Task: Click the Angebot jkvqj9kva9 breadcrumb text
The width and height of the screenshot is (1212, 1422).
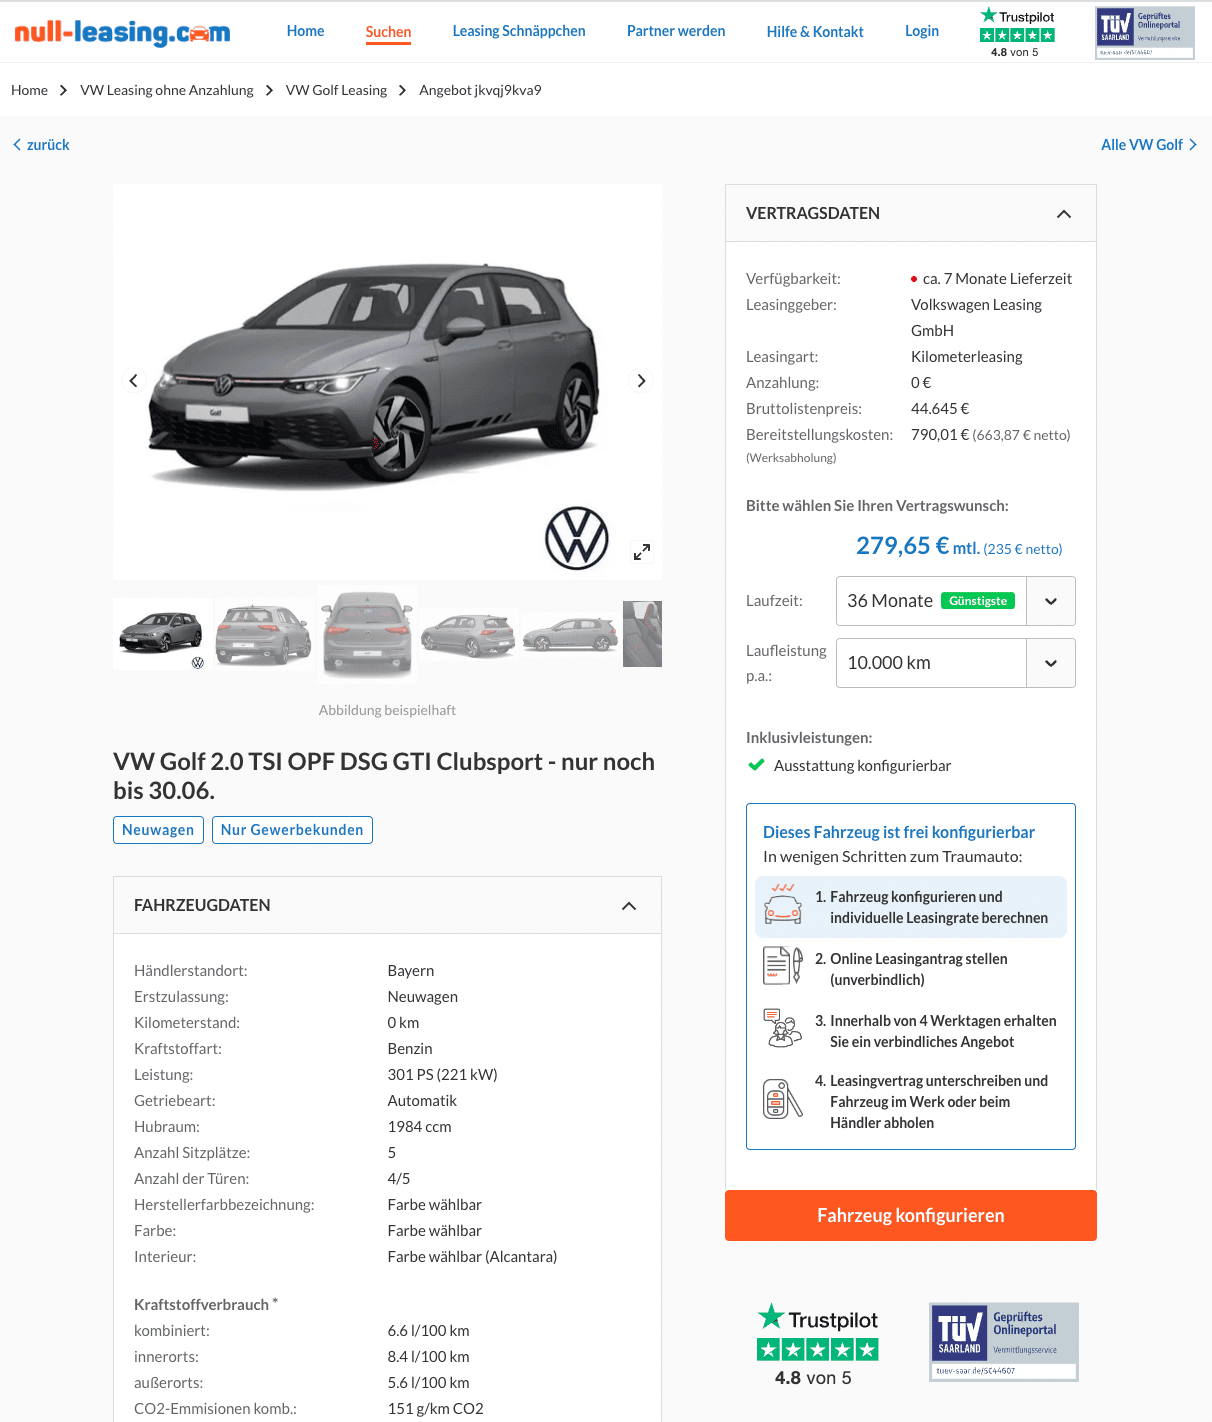Action: [x=480, y=90]
